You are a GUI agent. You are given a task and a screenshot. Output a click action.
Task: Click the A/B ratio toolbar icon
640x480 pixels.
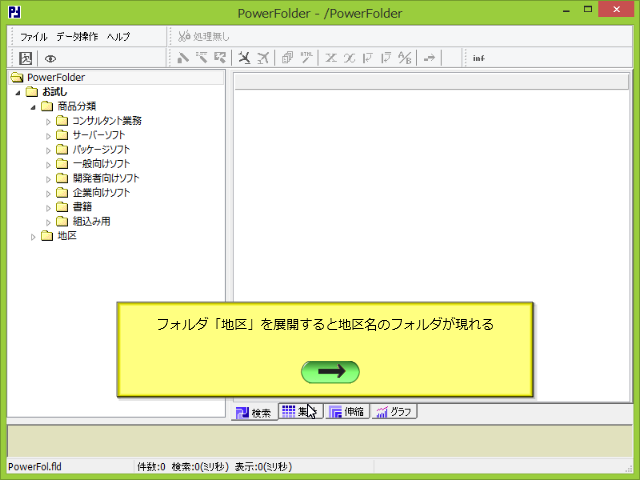coord(405,58)
